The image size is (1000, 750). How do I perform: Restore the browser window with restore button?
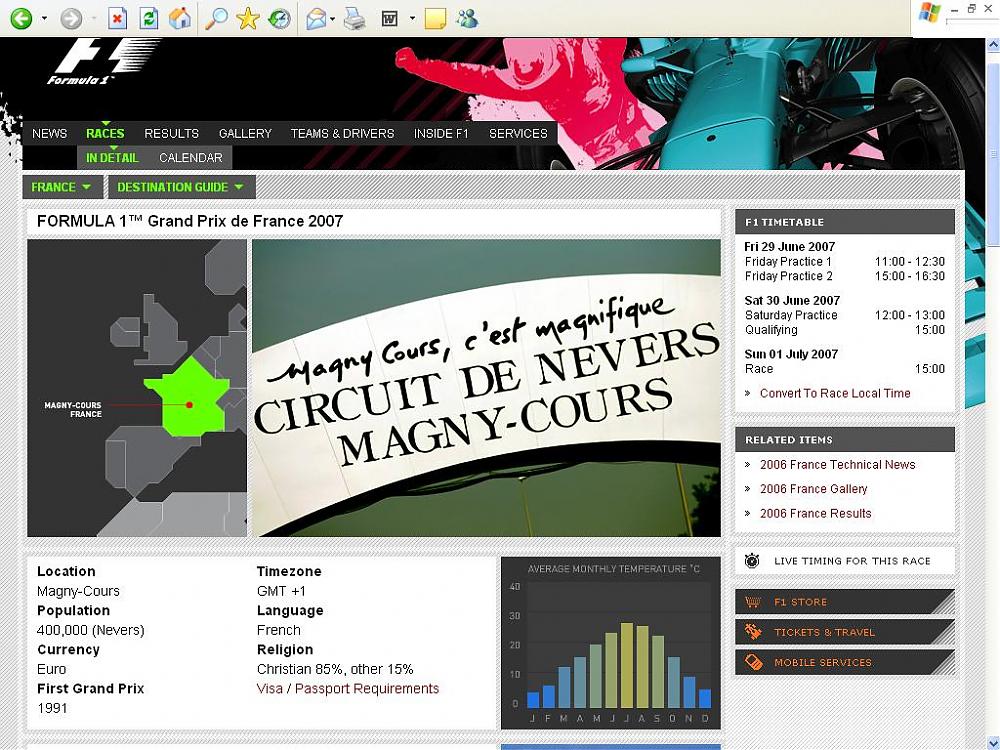(972, 8)
